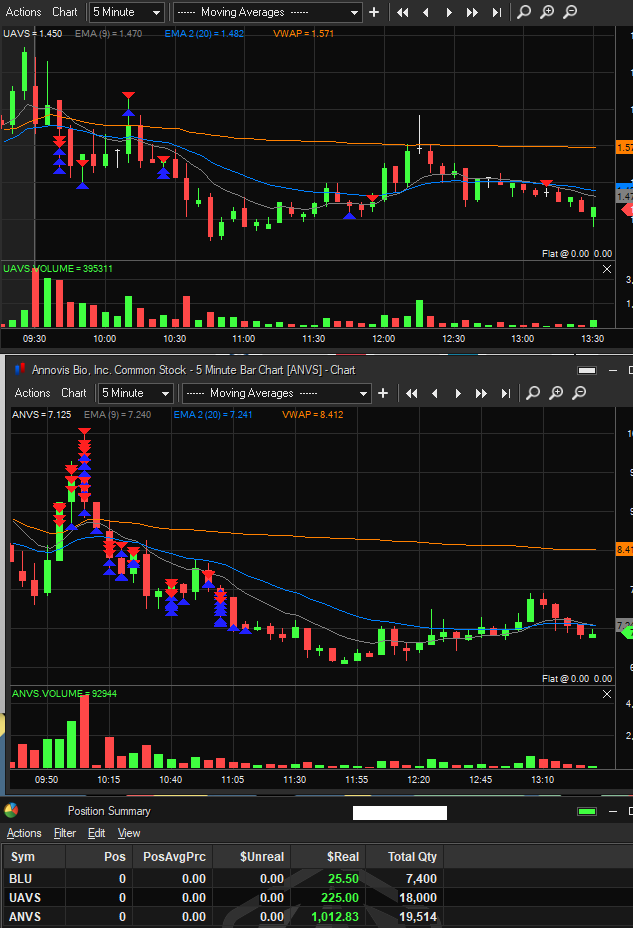
Task: Zoom in on the UAVS chart
Action: tap(547, 12)
